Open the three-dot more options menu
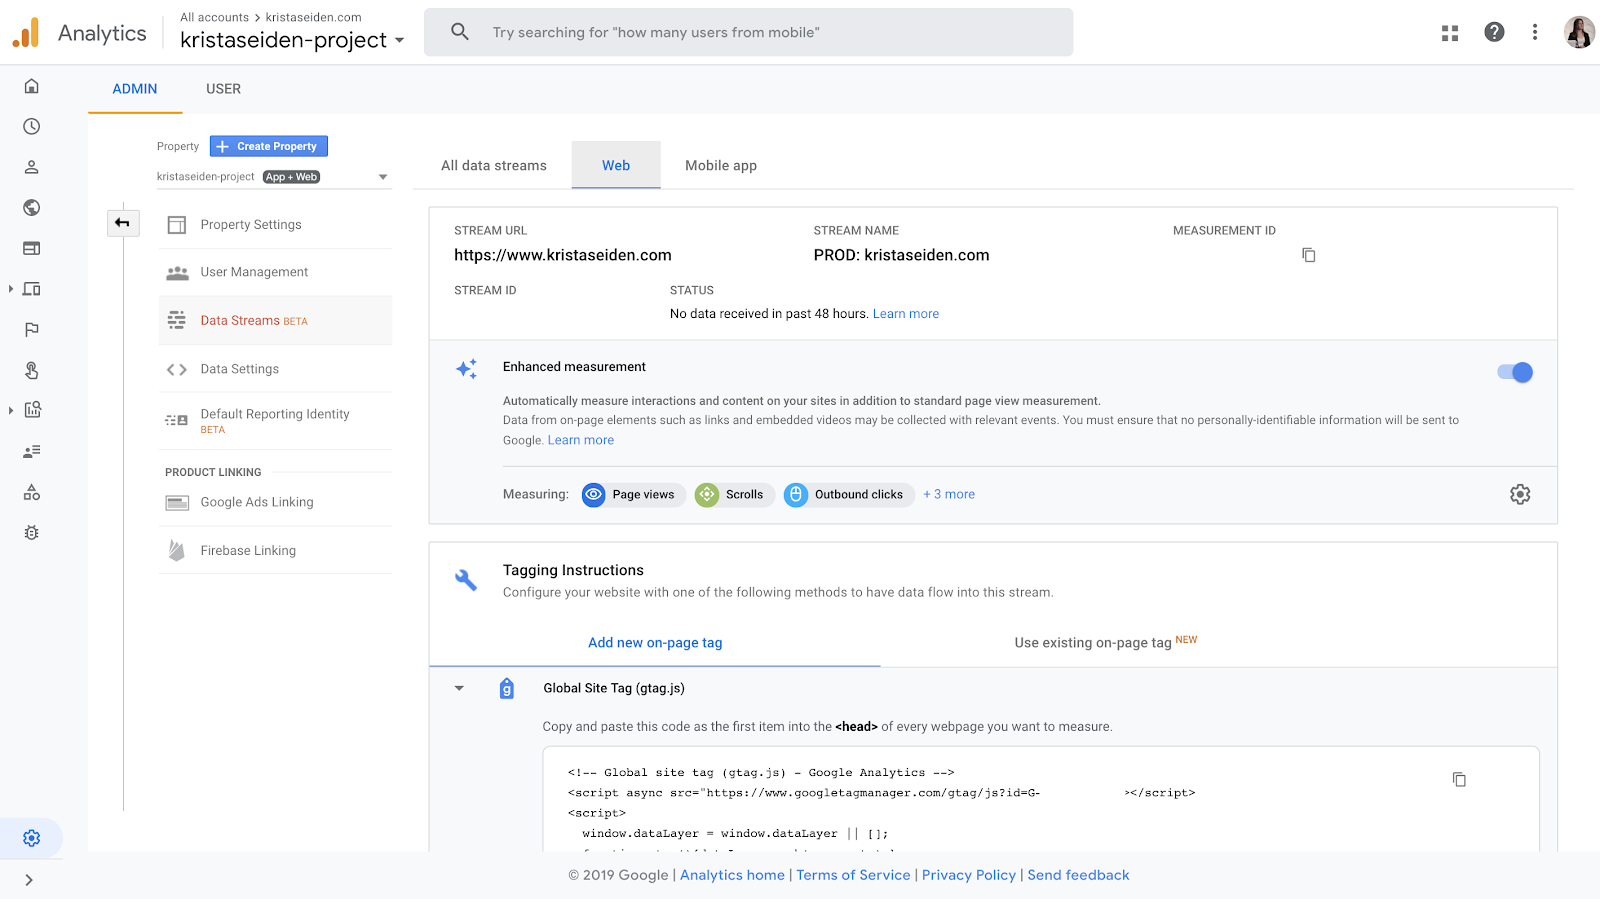 tap(1535, 32)
